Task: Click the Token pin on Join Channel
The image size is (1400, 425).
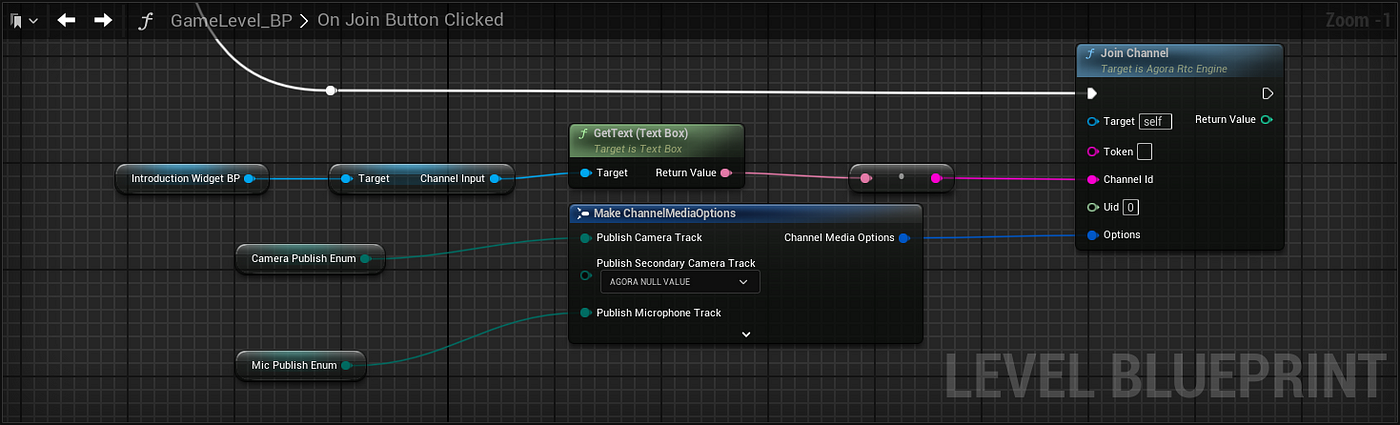Action: coord(1092,152)
